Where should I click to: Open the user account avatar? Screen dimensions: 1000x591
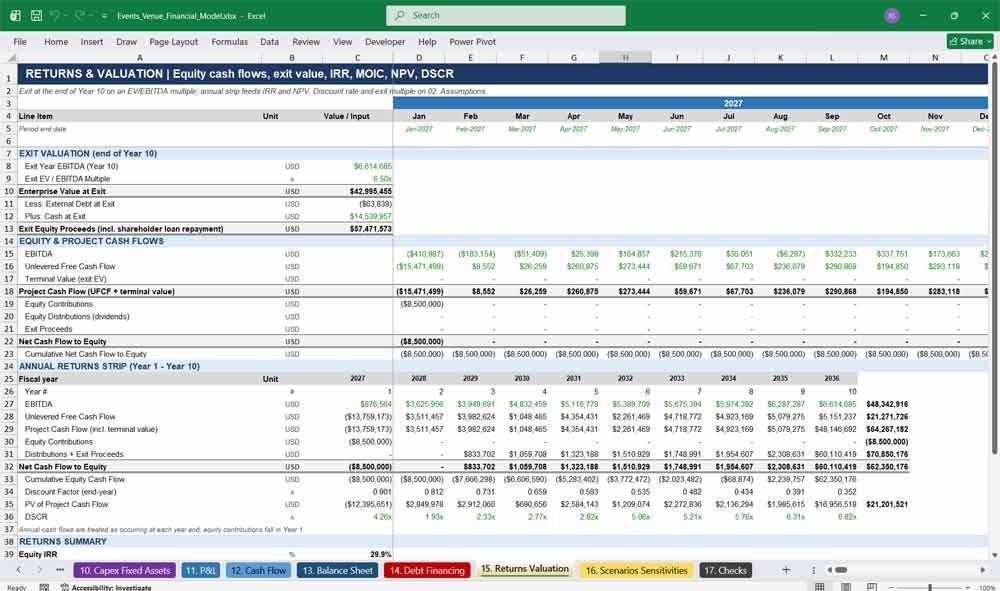[x=892, y=15]
